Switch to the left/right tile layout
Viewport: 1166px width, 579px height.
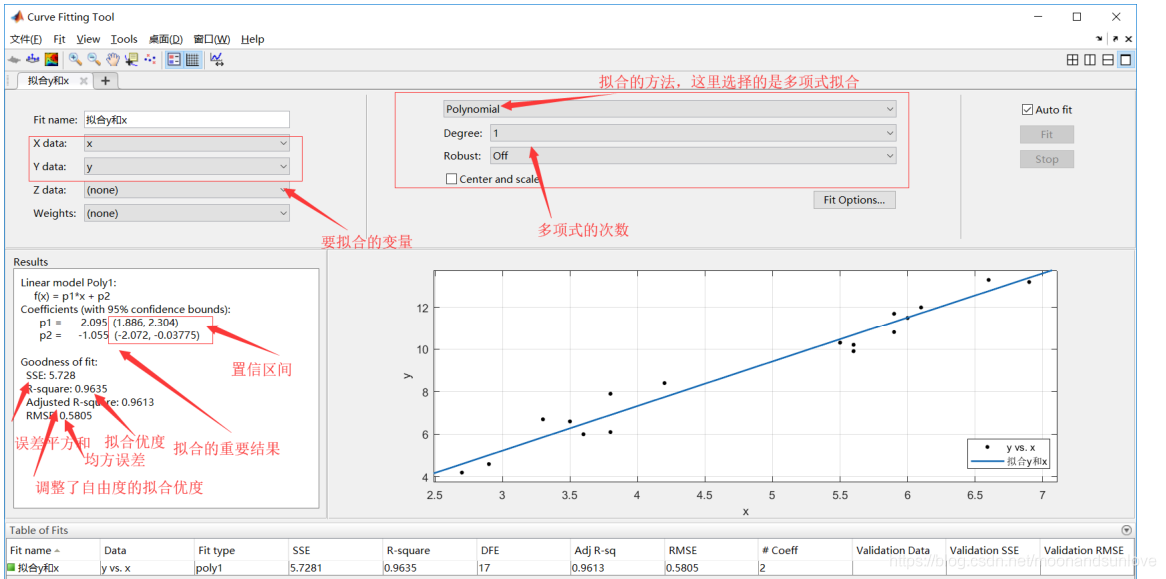click(x=1090, y=59)
